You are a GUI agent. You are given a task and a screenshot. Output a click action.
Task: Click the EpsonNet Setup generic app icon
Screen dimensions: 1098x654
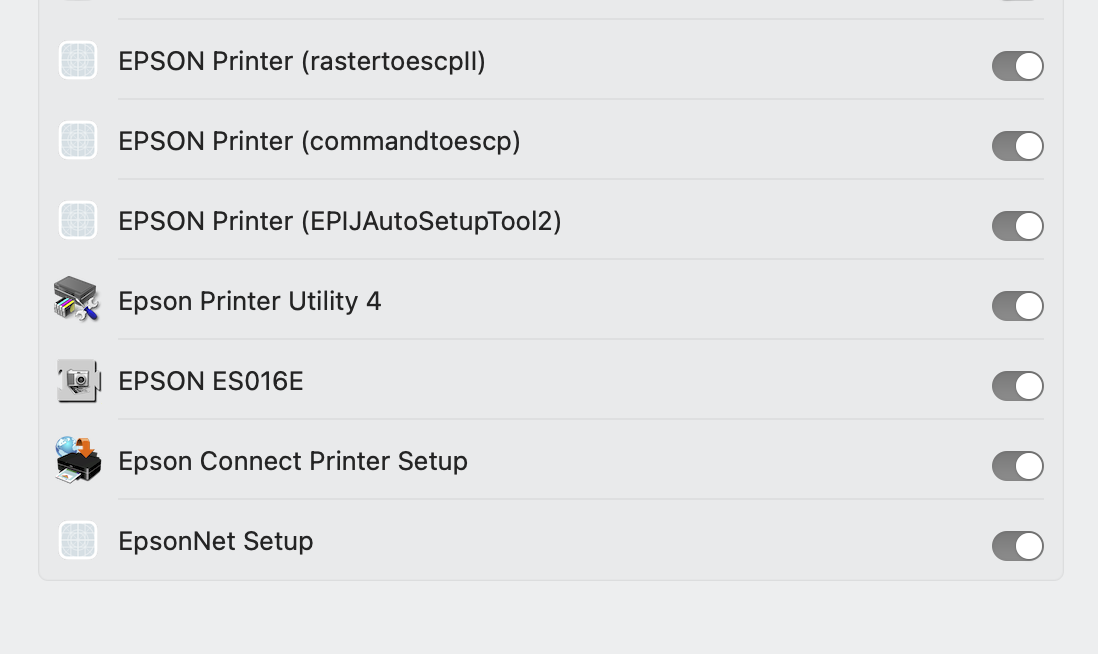(78, 541)
